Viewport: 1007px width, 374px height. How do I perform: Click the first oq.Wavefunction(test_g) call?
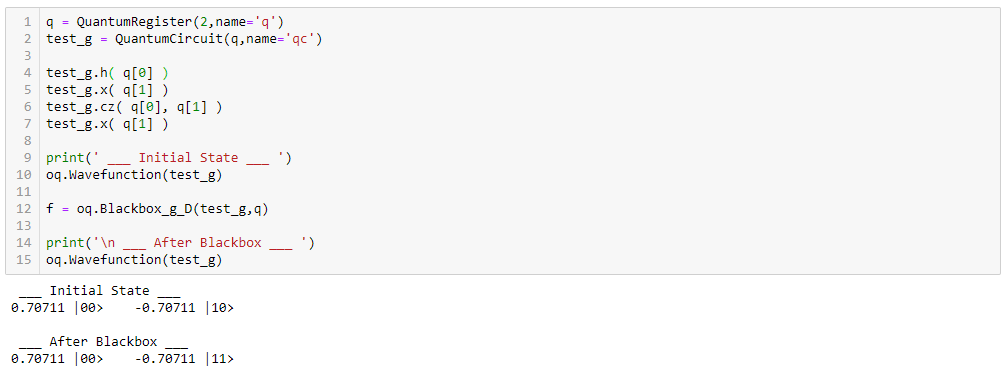pyautogui.click(x=134, y=175)
